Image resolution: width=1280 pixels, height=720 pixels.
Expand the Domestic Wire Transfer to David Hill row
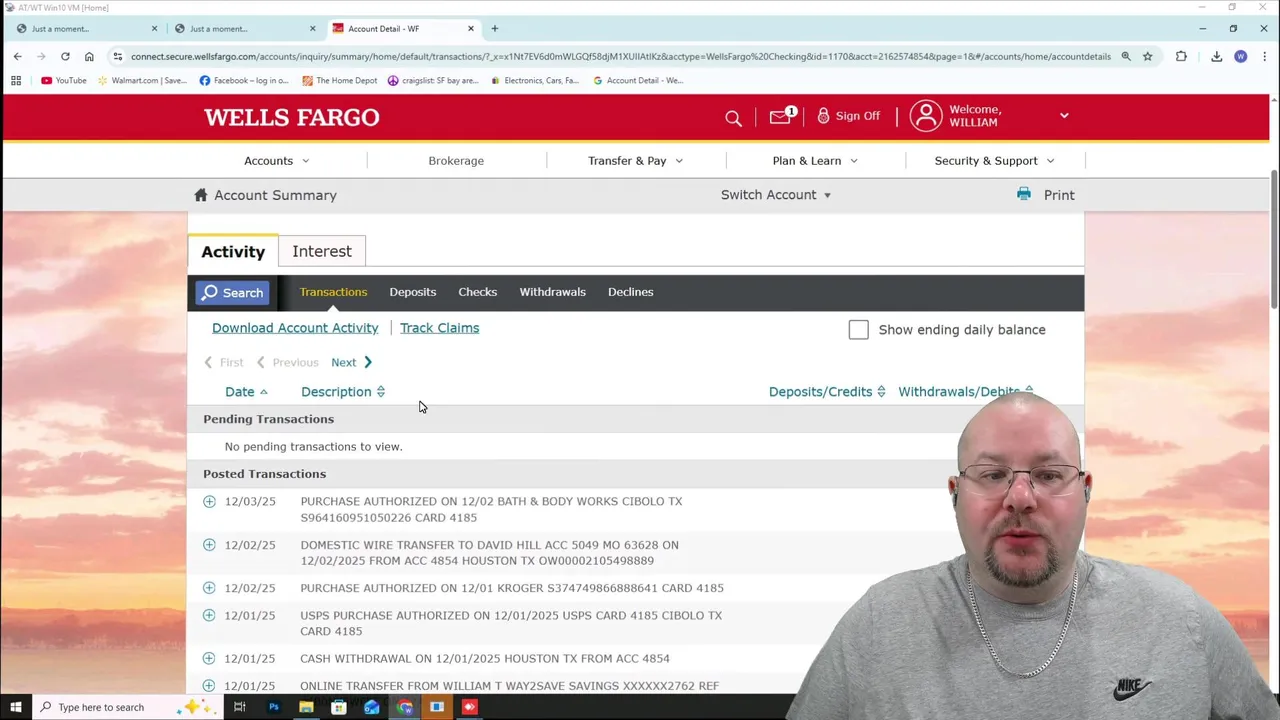point(209,545)
